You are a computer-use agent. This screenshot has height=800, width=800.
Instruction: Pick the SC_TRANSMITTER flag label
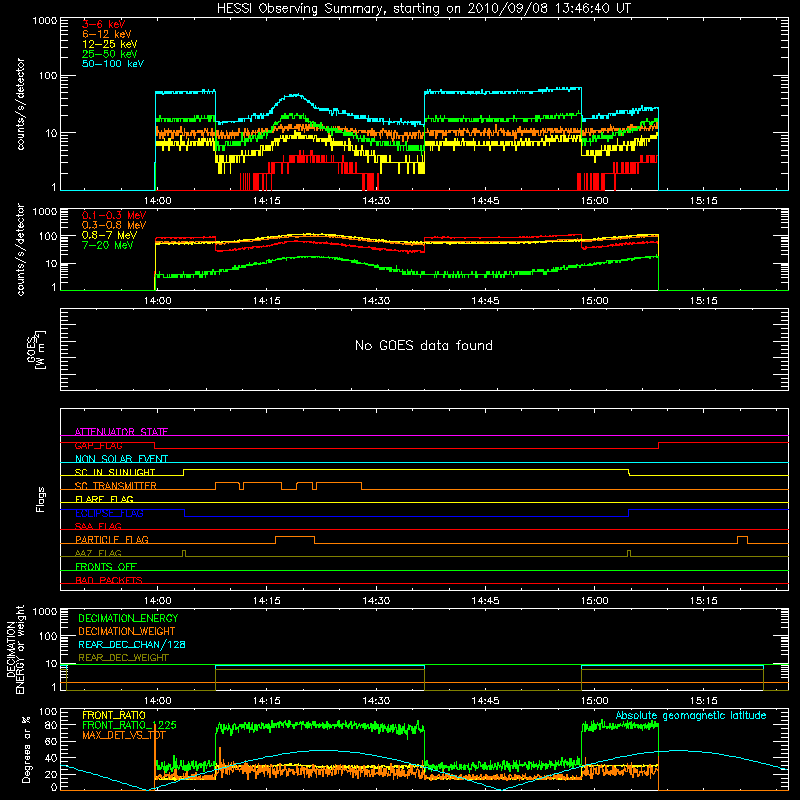(x=115, y=486)
